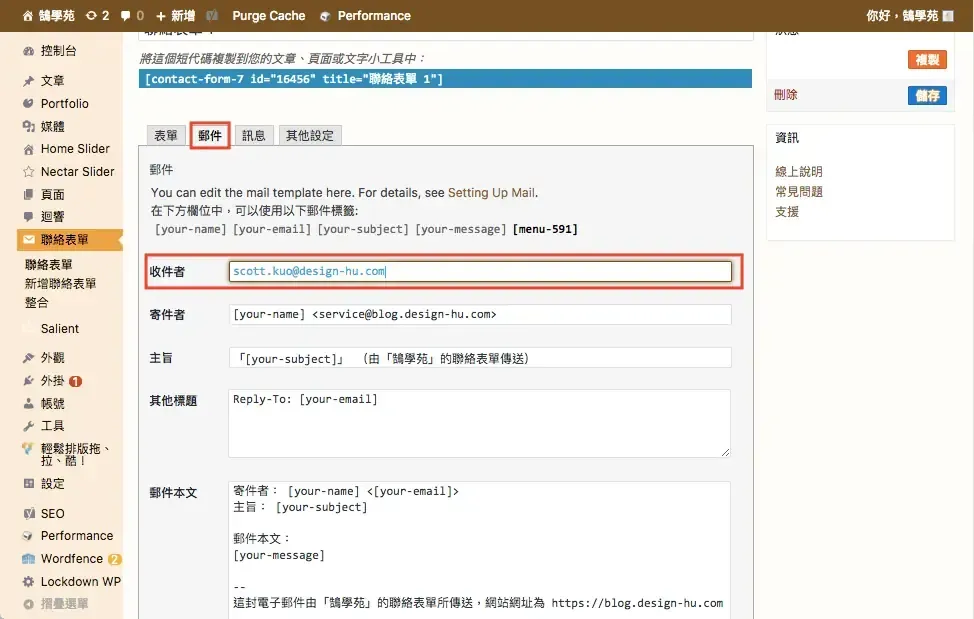Grab the 其他標題 textarea resize handle
Viewport: 974px width, 619px height.
[726, 453]
